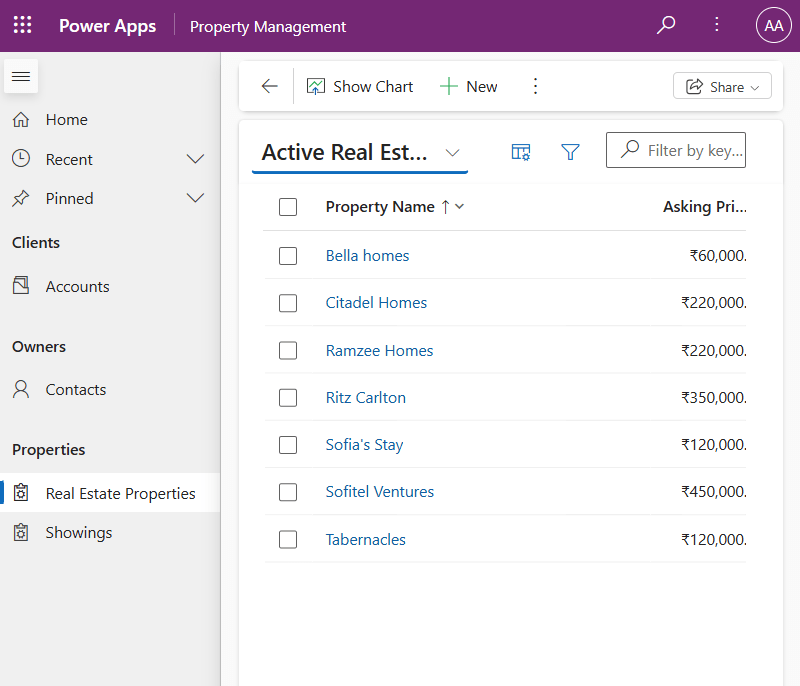Open the AA account avatar
The image size is (800, 686).
pyautogui.click(x=773, y=26)
